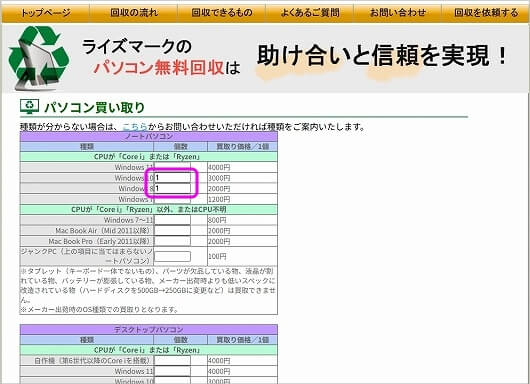This screenshot has height=384, width=530.
Task: Open お問い合わせ menu item
Action: click(x=398, y=13)
